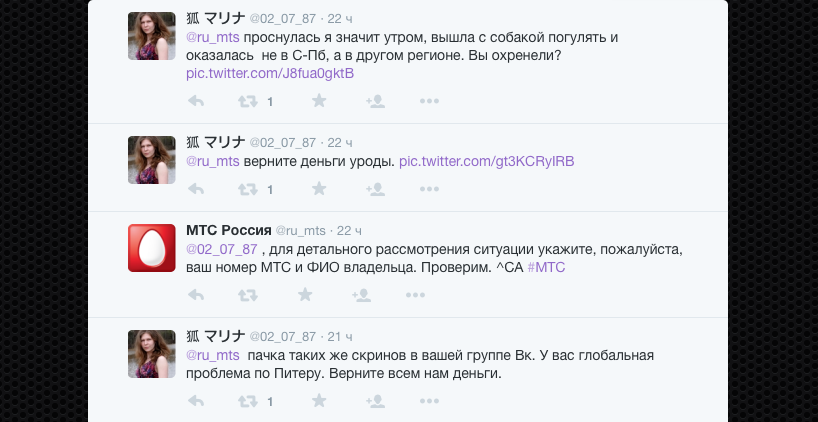The height and width of the screenshot is (422, 818).
Task: Reply to the "верните деньги уроды" tweet
Action: click(197, 188)
